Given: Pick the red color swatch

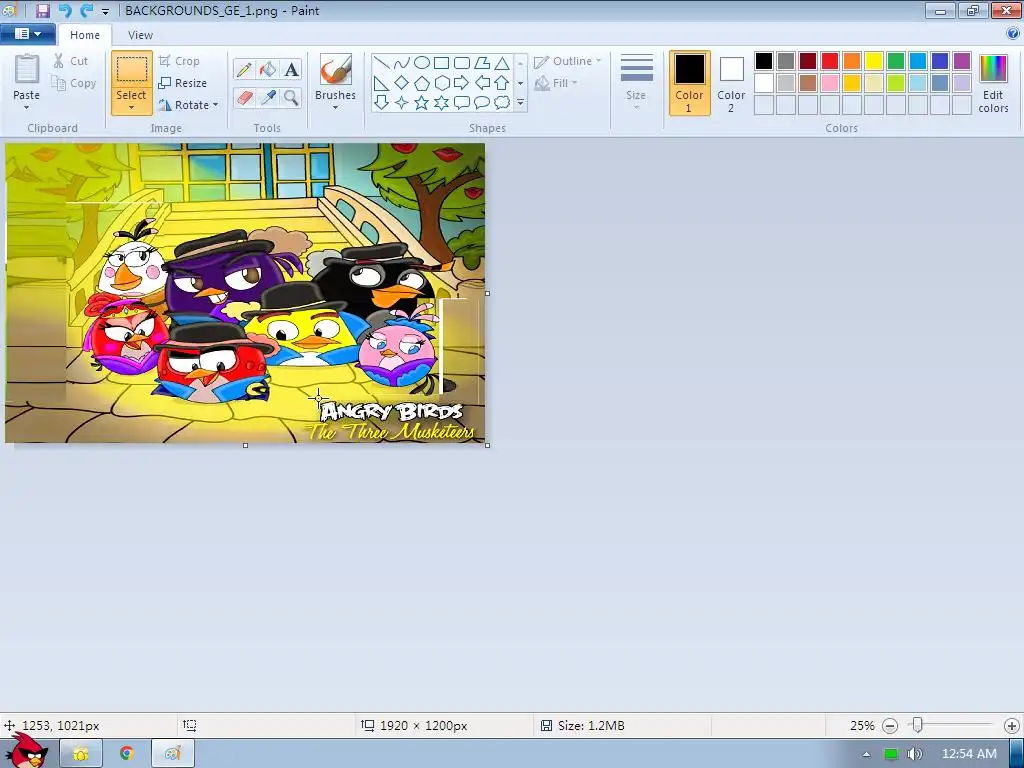Looking at the screenshot, I should [830, 61].
